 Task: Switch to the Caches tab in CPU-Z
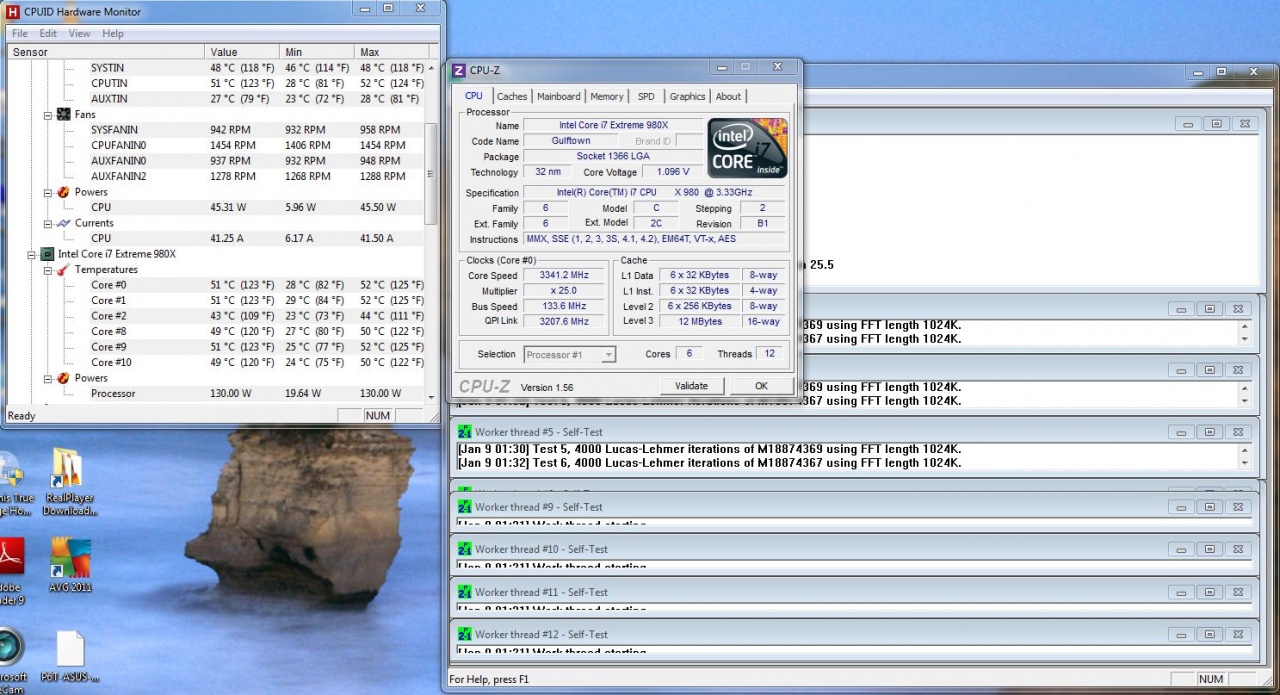[x=512, y=97]
